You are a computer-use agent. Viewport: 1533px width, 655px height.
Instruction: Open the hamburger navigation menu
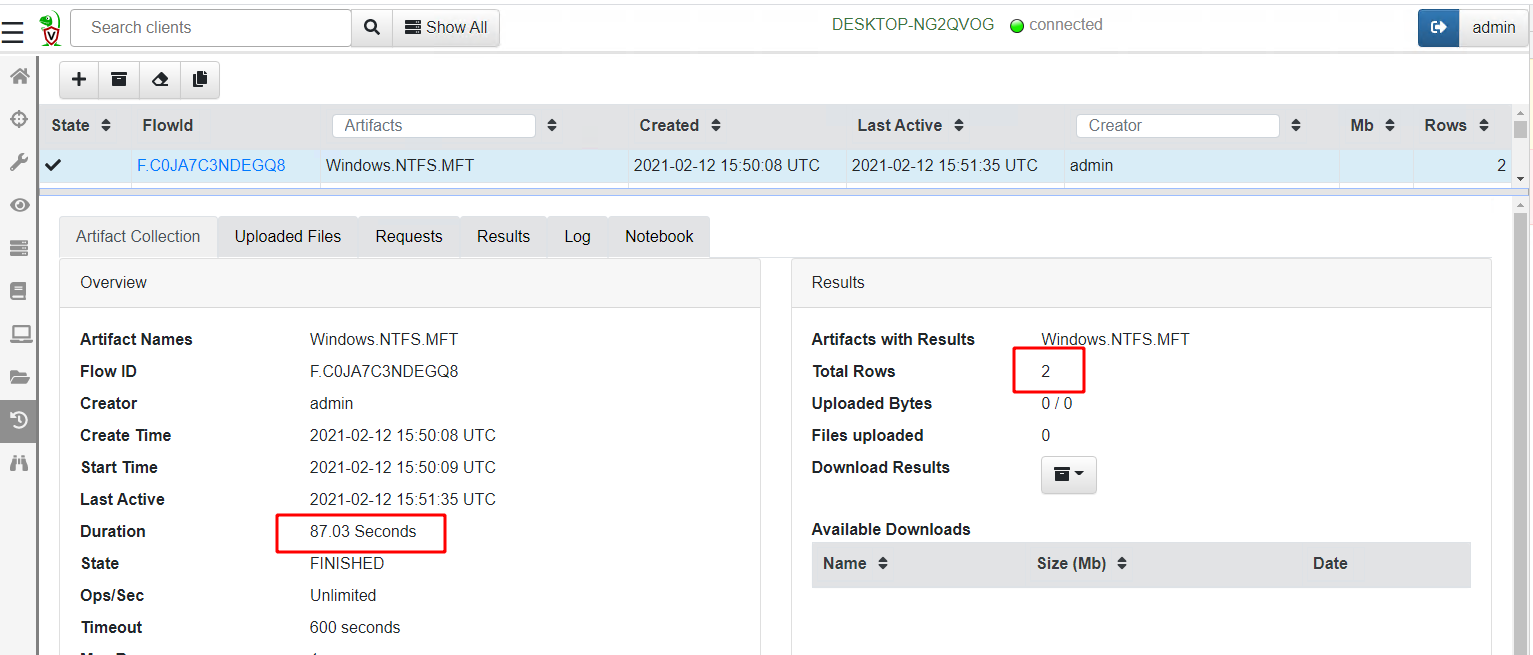coord(13,32)
